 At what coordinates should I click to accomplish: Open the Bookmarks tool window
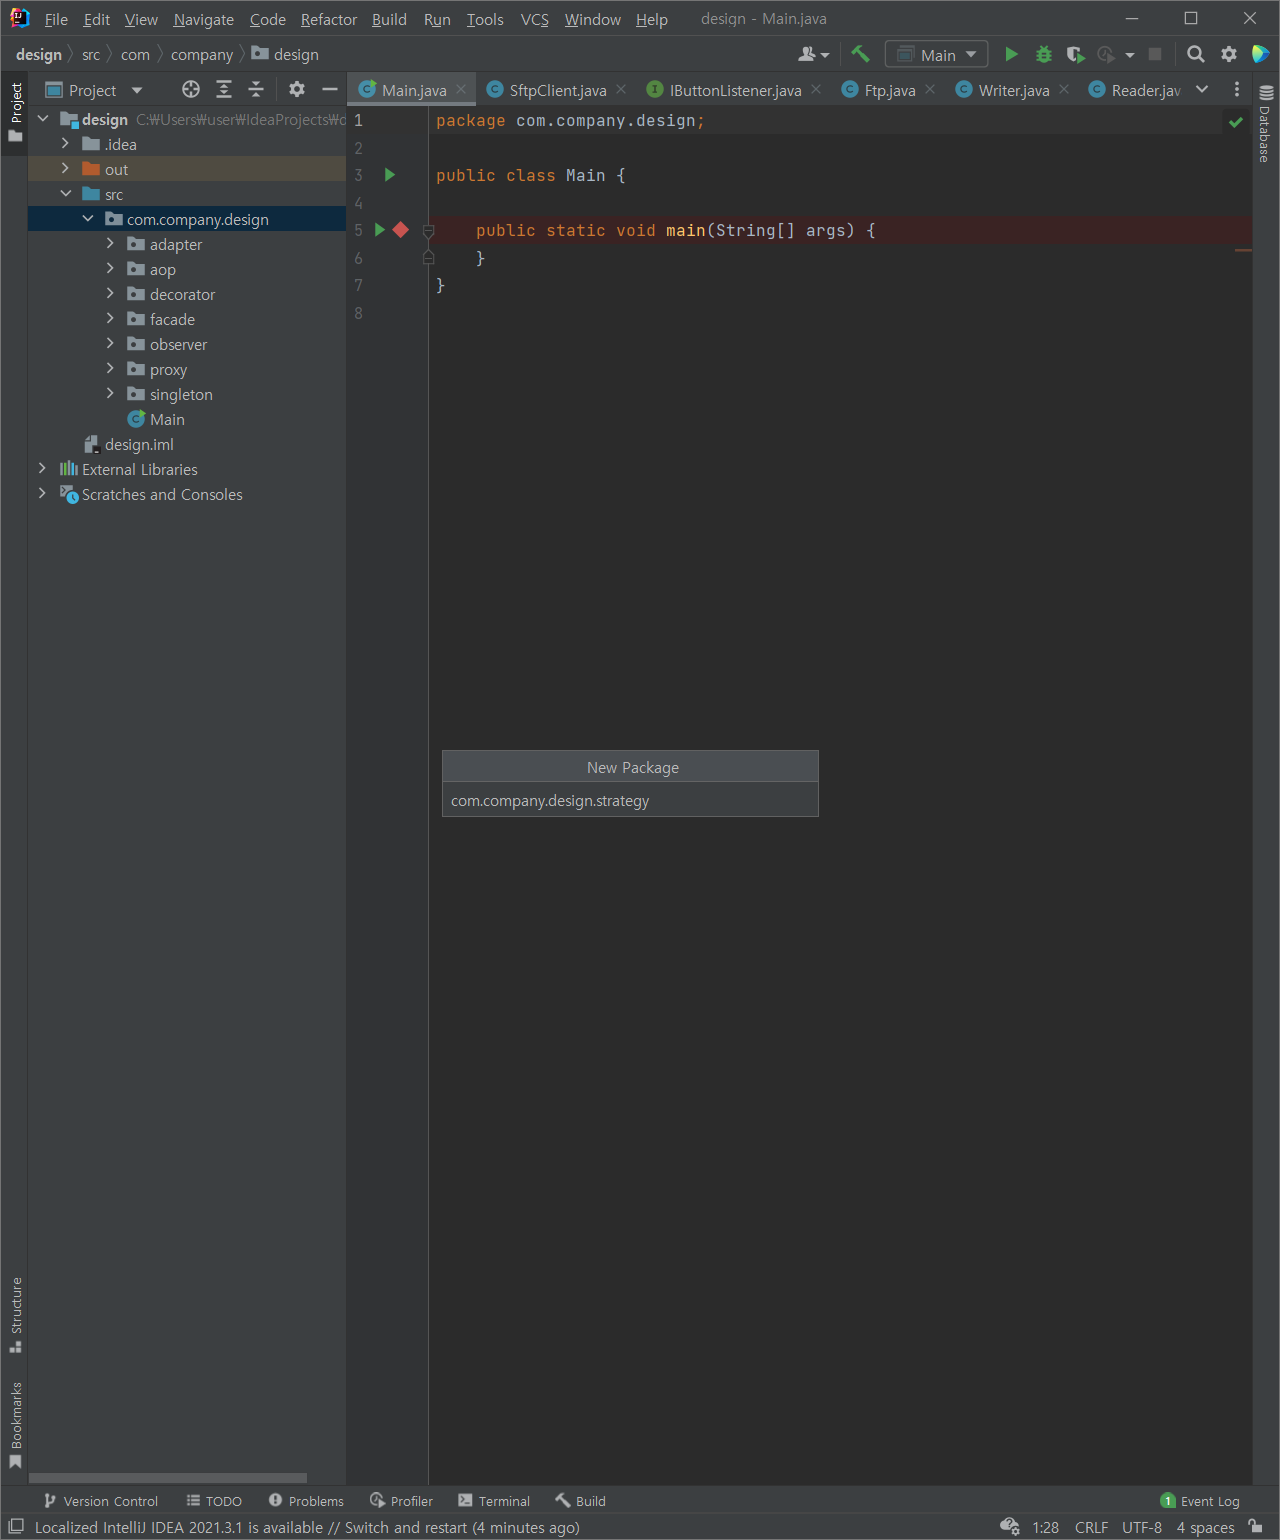point(16,1425)
